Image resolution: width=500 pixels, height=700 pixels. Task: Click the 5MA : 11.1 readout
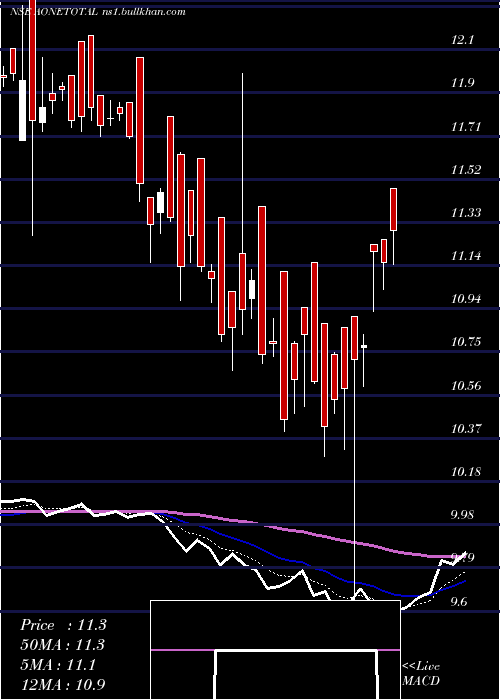pyautogui.click(x=58, y=665)
